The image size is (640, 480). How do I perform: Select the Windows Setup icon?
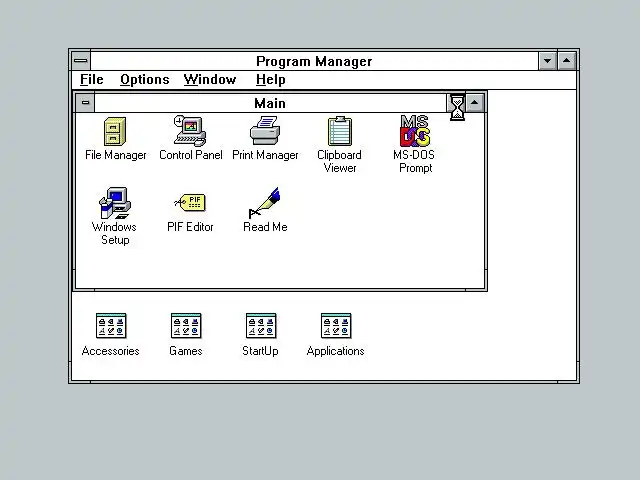coord(115,203)
